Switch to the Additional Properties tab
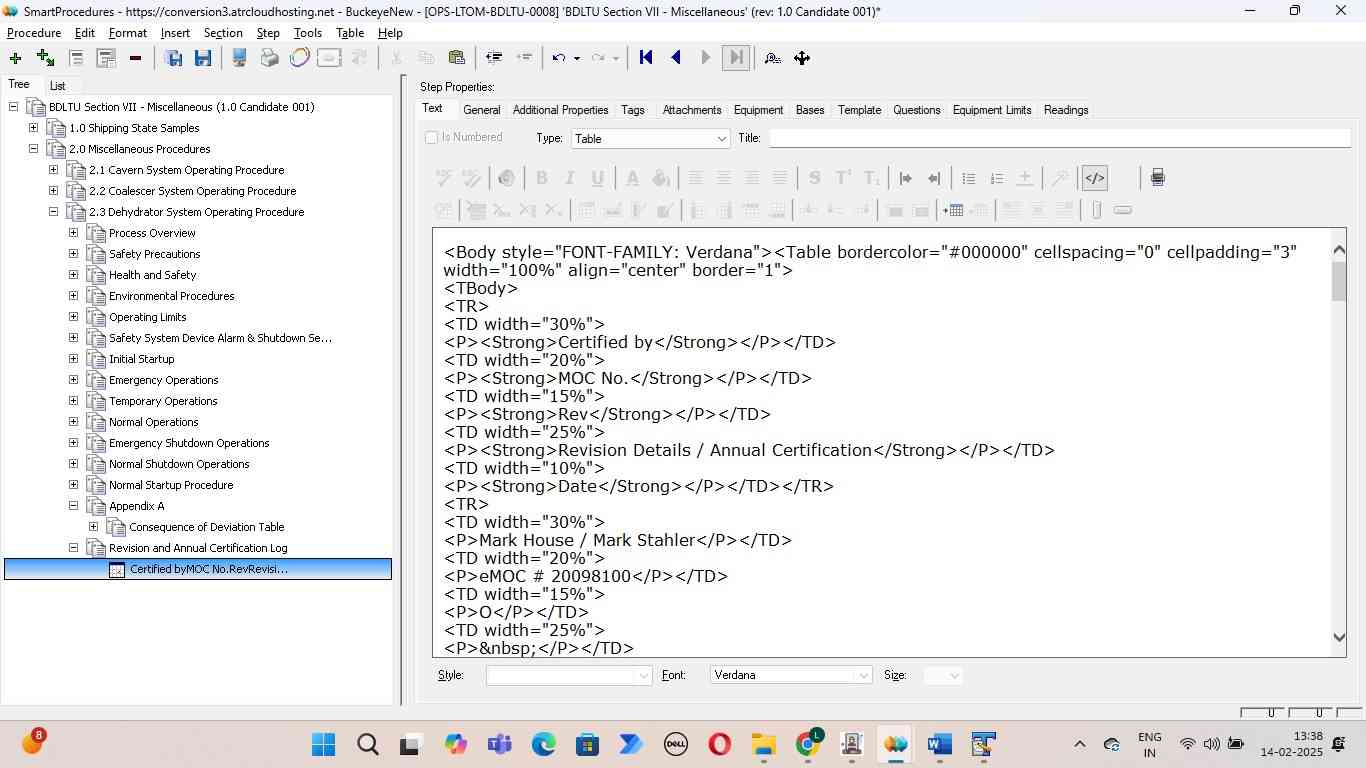The image size is (1366, 768). 560,110
